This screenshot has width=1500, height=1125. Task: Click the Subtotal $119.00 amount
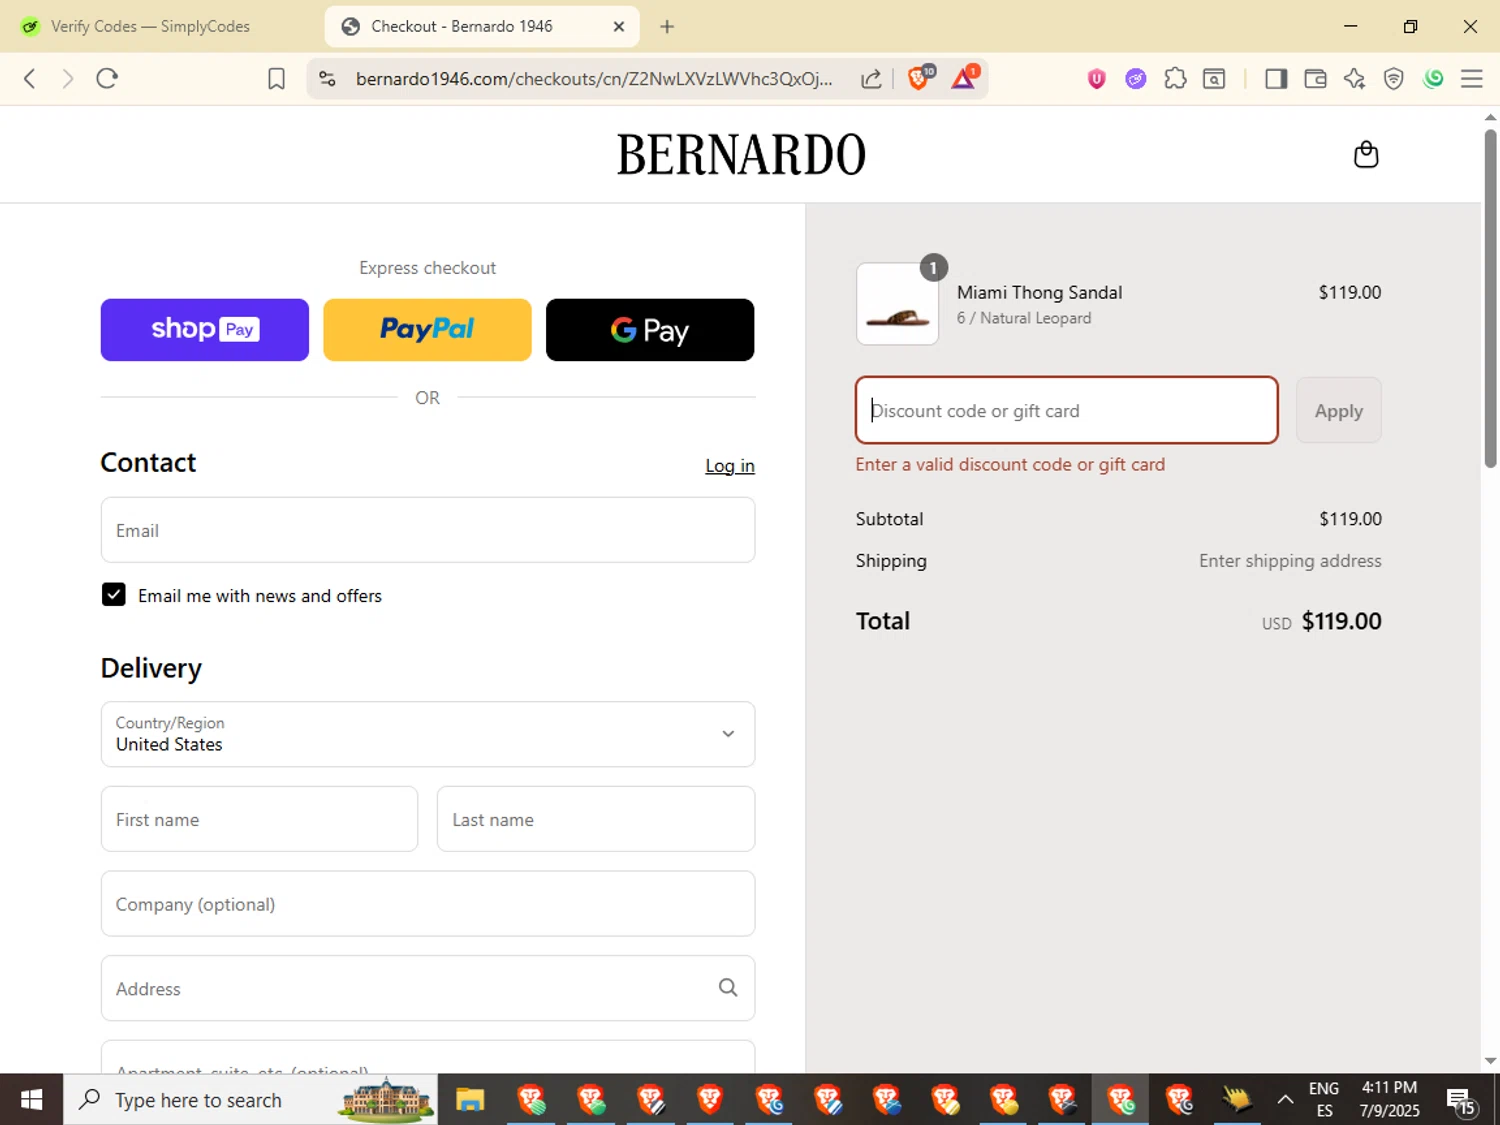point(1350,519)
